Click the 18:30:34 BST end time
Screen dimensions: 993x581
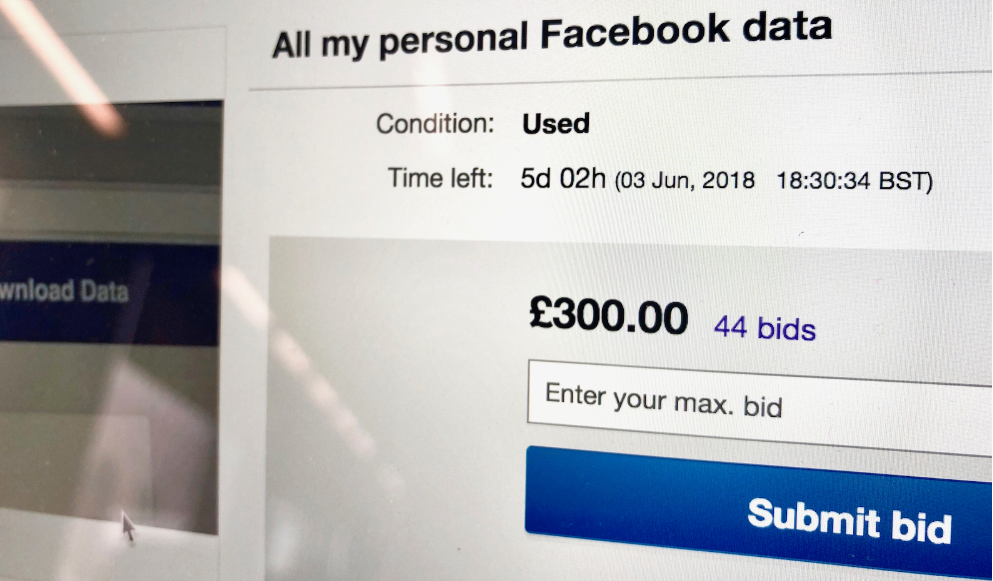coord(854,181)
